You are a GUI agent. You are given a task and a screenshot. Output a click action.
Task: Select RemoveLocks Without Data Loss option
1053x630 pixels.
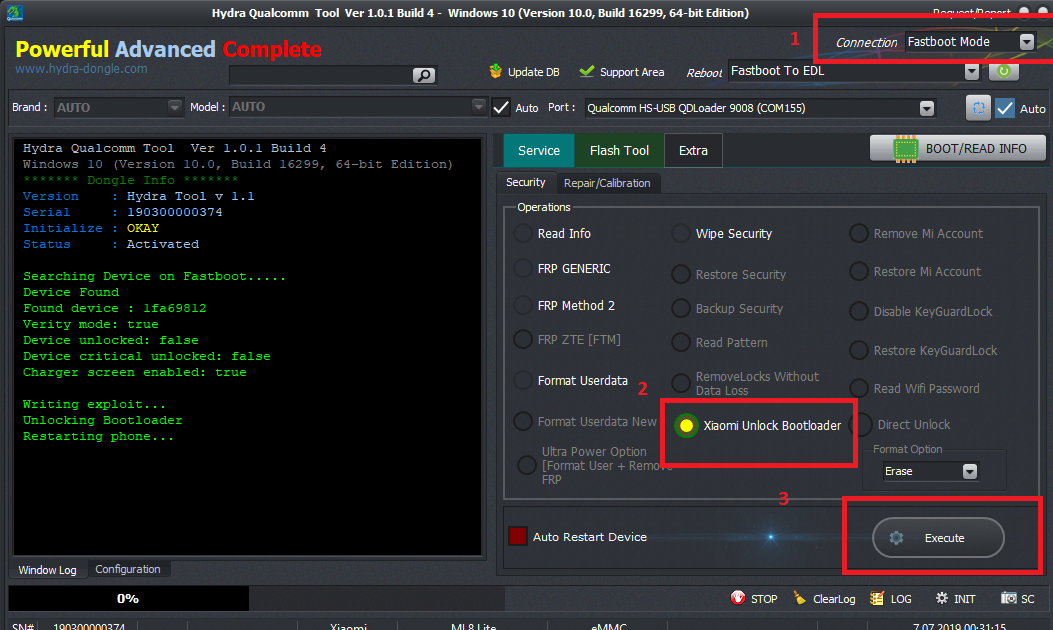(681, 383)
